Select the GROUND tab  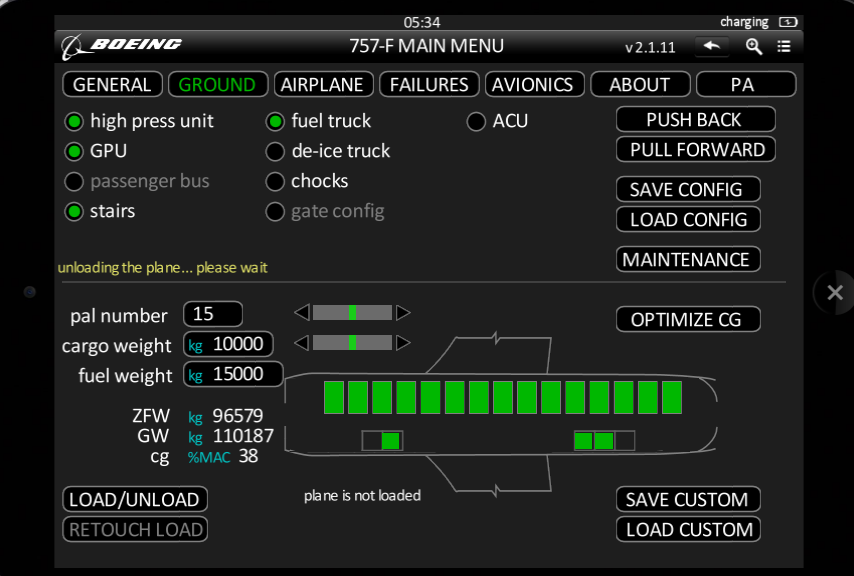pyautogui.click(x=218, y=84)
